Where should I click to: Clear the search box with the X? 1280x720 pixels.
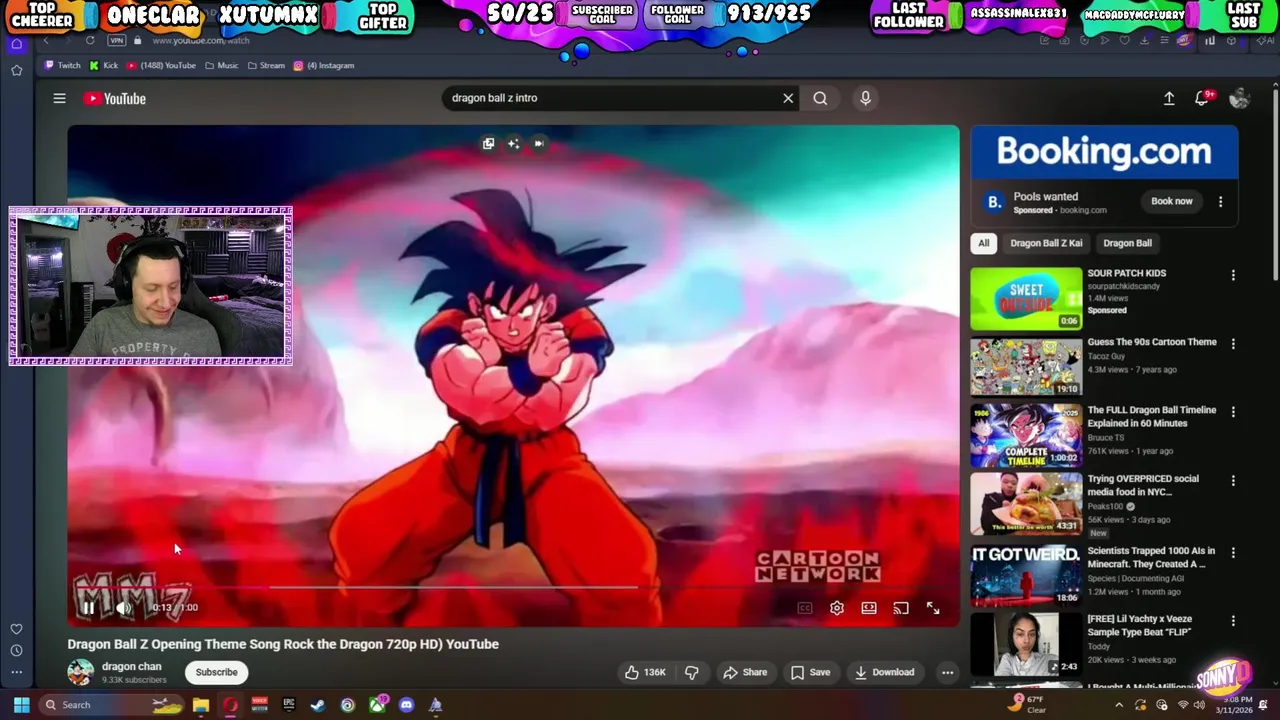point(788,98)
